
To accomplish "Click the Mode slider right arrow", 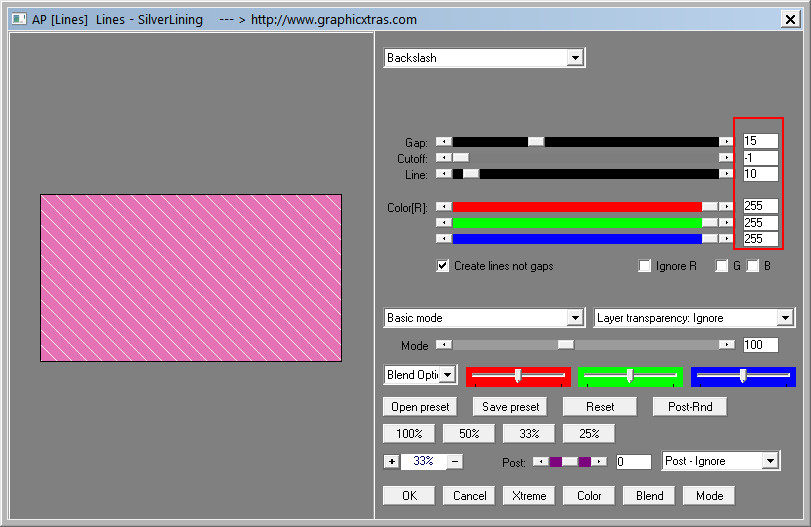I will (726, 344).
